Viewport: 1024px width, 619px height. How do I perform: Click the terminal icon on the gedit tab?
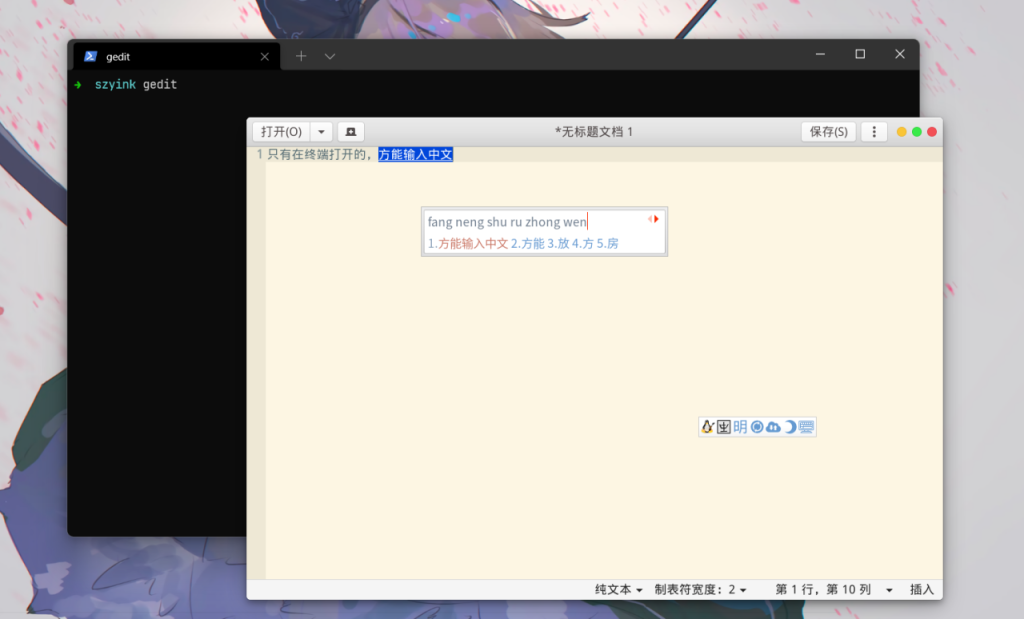coord(91,57)
